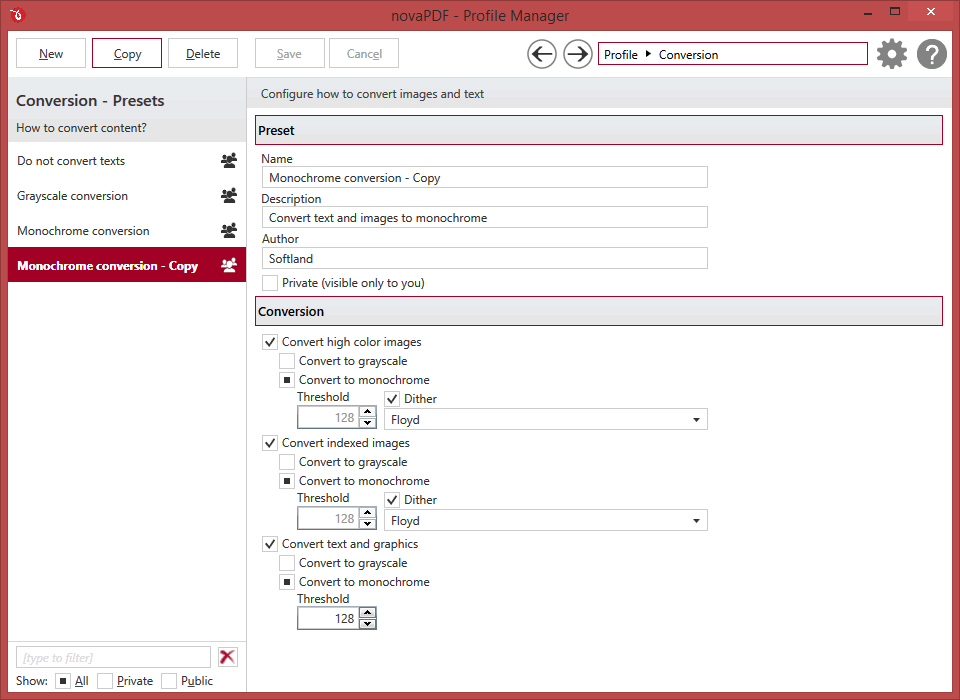The width and height of the screenshot is (960, 700).
Task: Select Convert to grayscale under text and graphics
Action: [287, 563]
